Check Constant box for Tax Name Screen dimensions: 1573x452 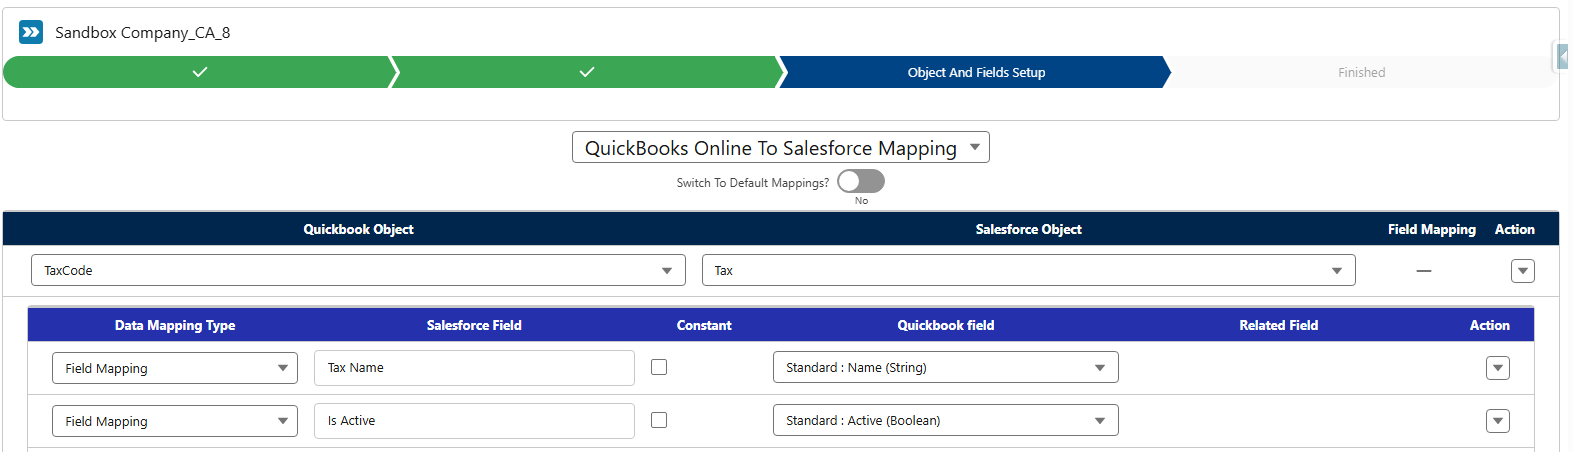tap(659, 367)
